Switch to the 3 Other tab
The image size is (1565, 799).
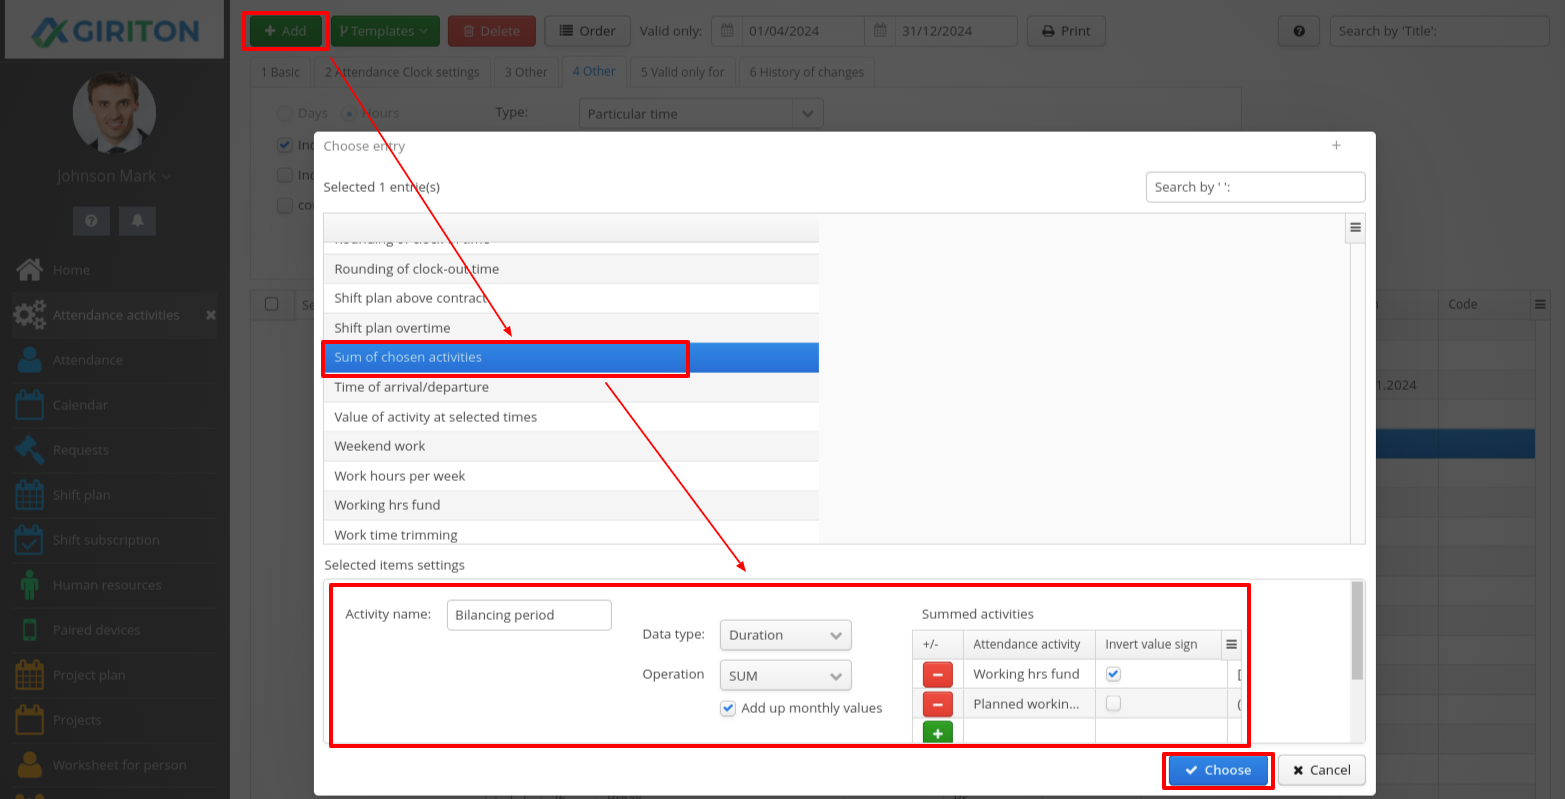click(x=526, y=72)
